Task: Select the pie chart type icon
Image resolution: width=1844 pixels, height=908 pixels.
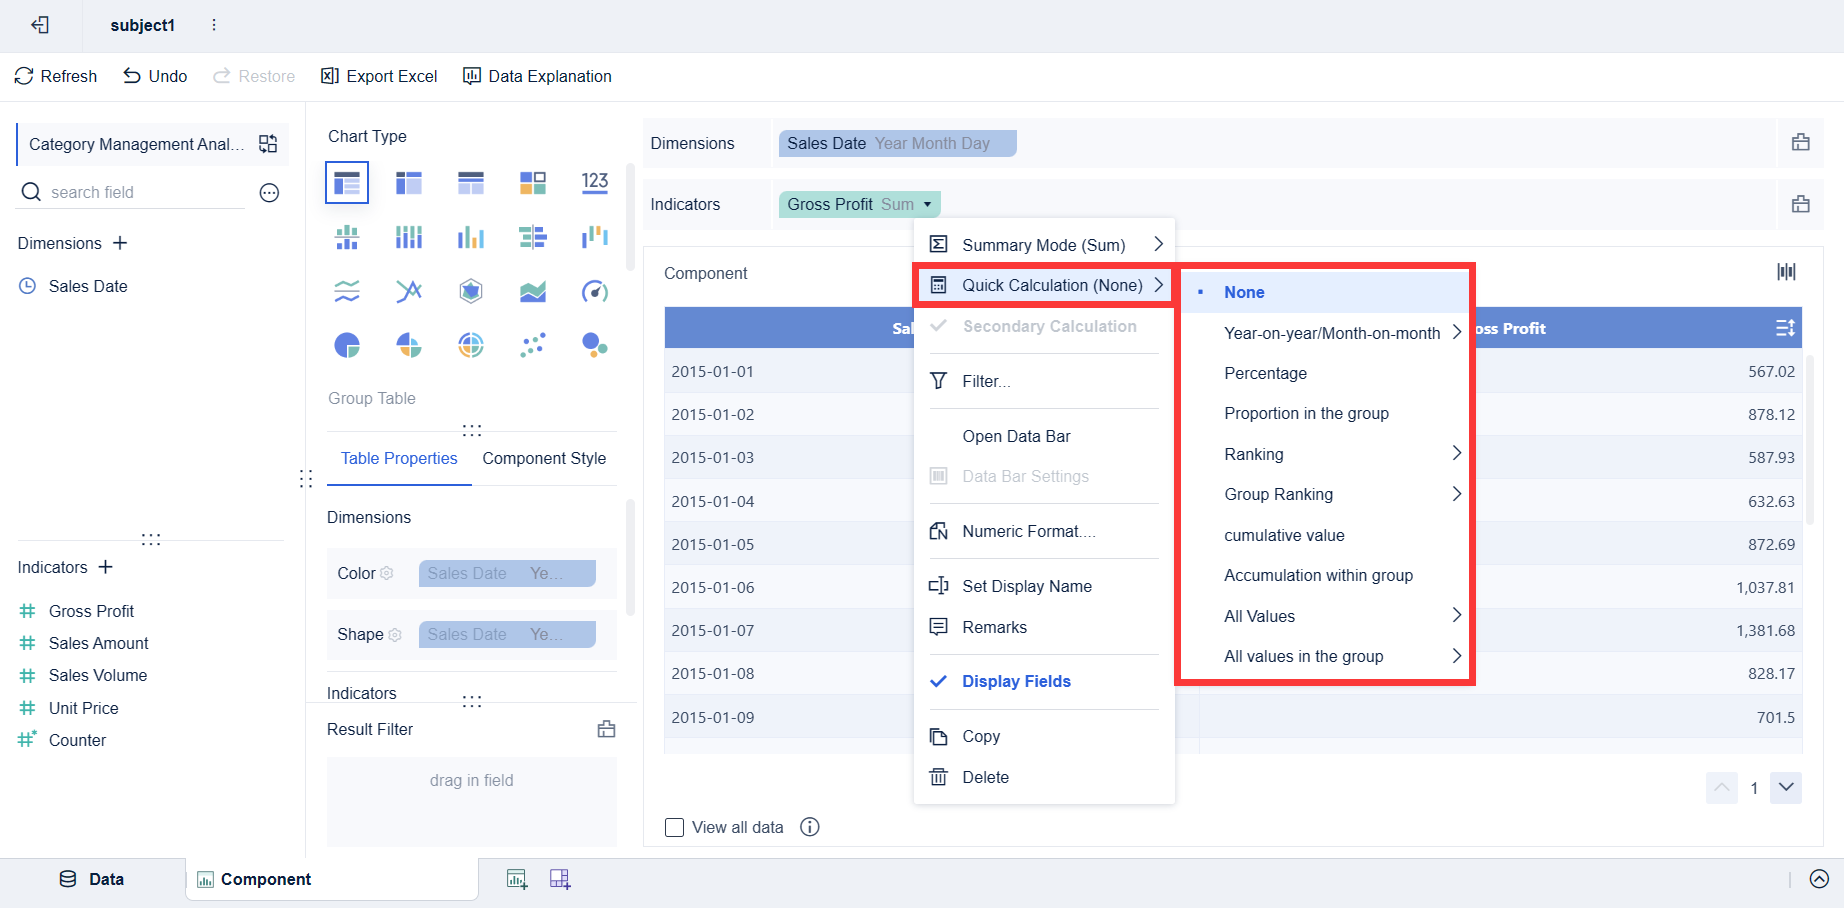Action: [347, 346]
